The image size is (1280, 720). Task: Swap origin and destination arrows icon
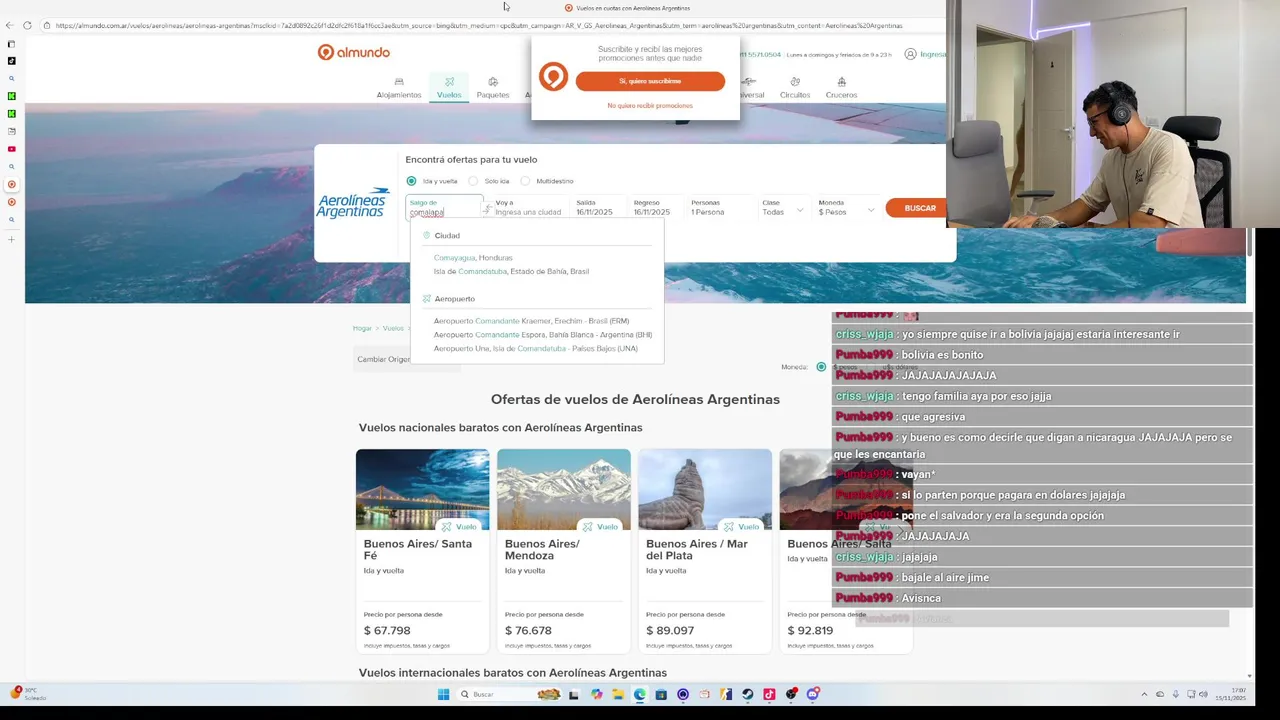[487, 209]
